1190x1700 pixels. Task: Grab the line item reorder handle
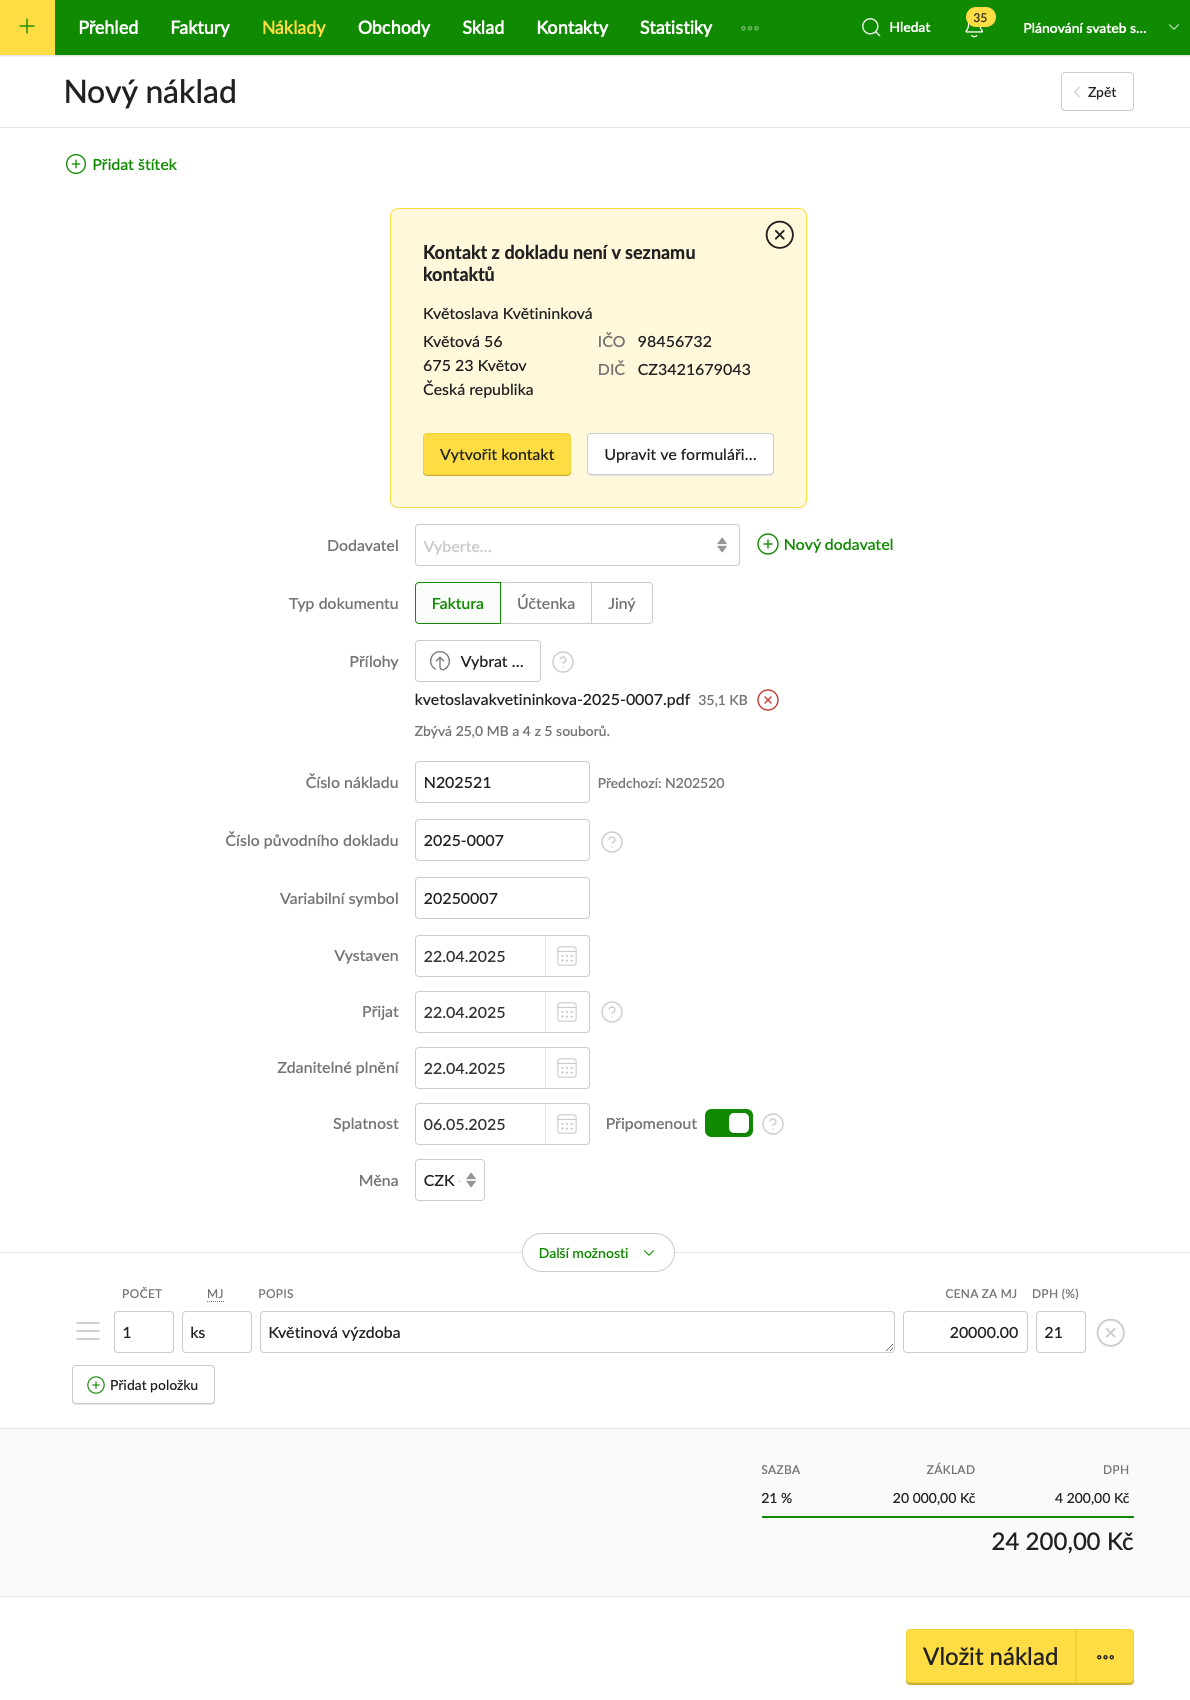(88, 1332)
